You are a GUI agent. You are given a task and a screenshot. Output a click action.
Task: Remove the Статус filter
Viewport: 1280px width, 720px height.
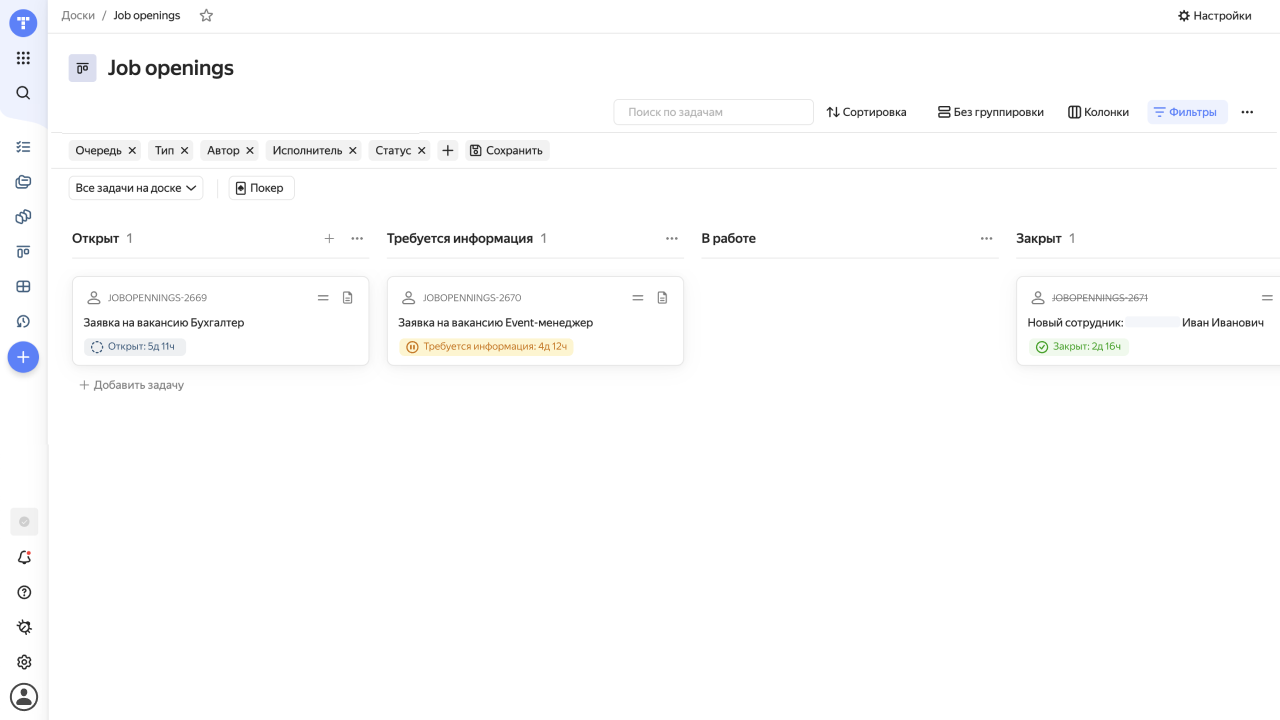pos(422,150)
